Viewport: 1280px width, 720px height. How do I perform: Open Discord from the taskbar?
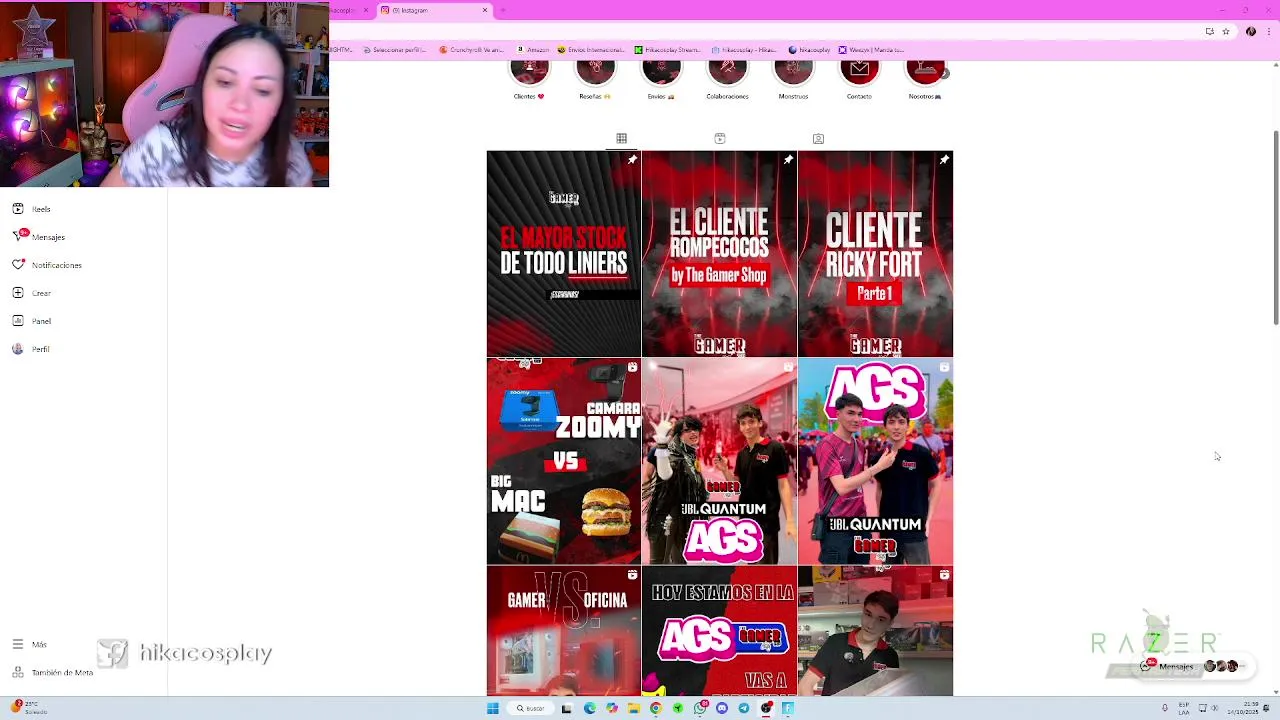[x=722, y=708]
